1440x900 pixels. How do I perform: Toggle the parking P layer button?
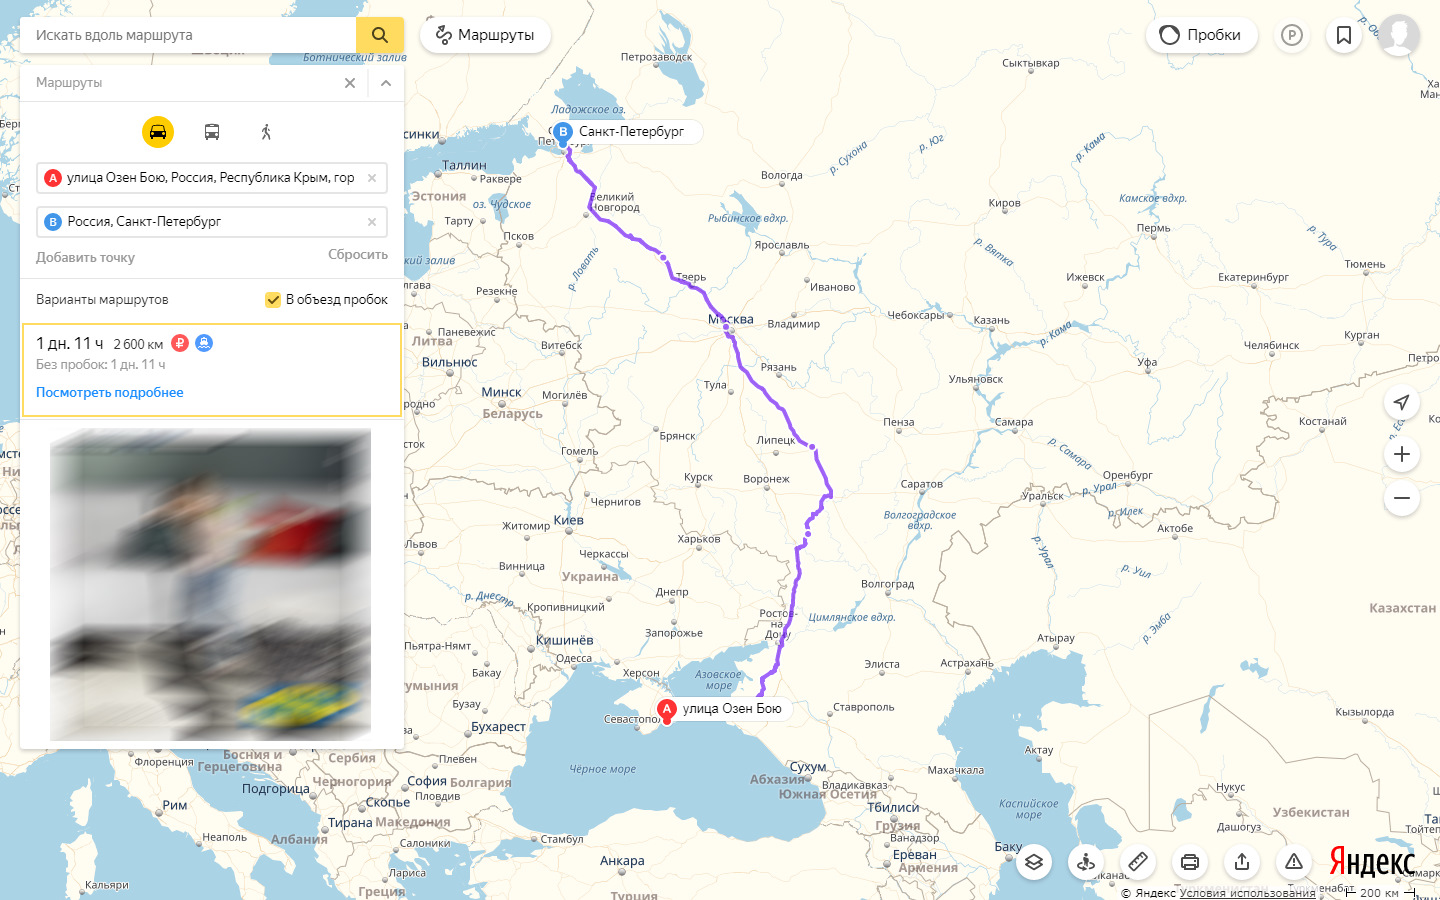pos(1292,35)
